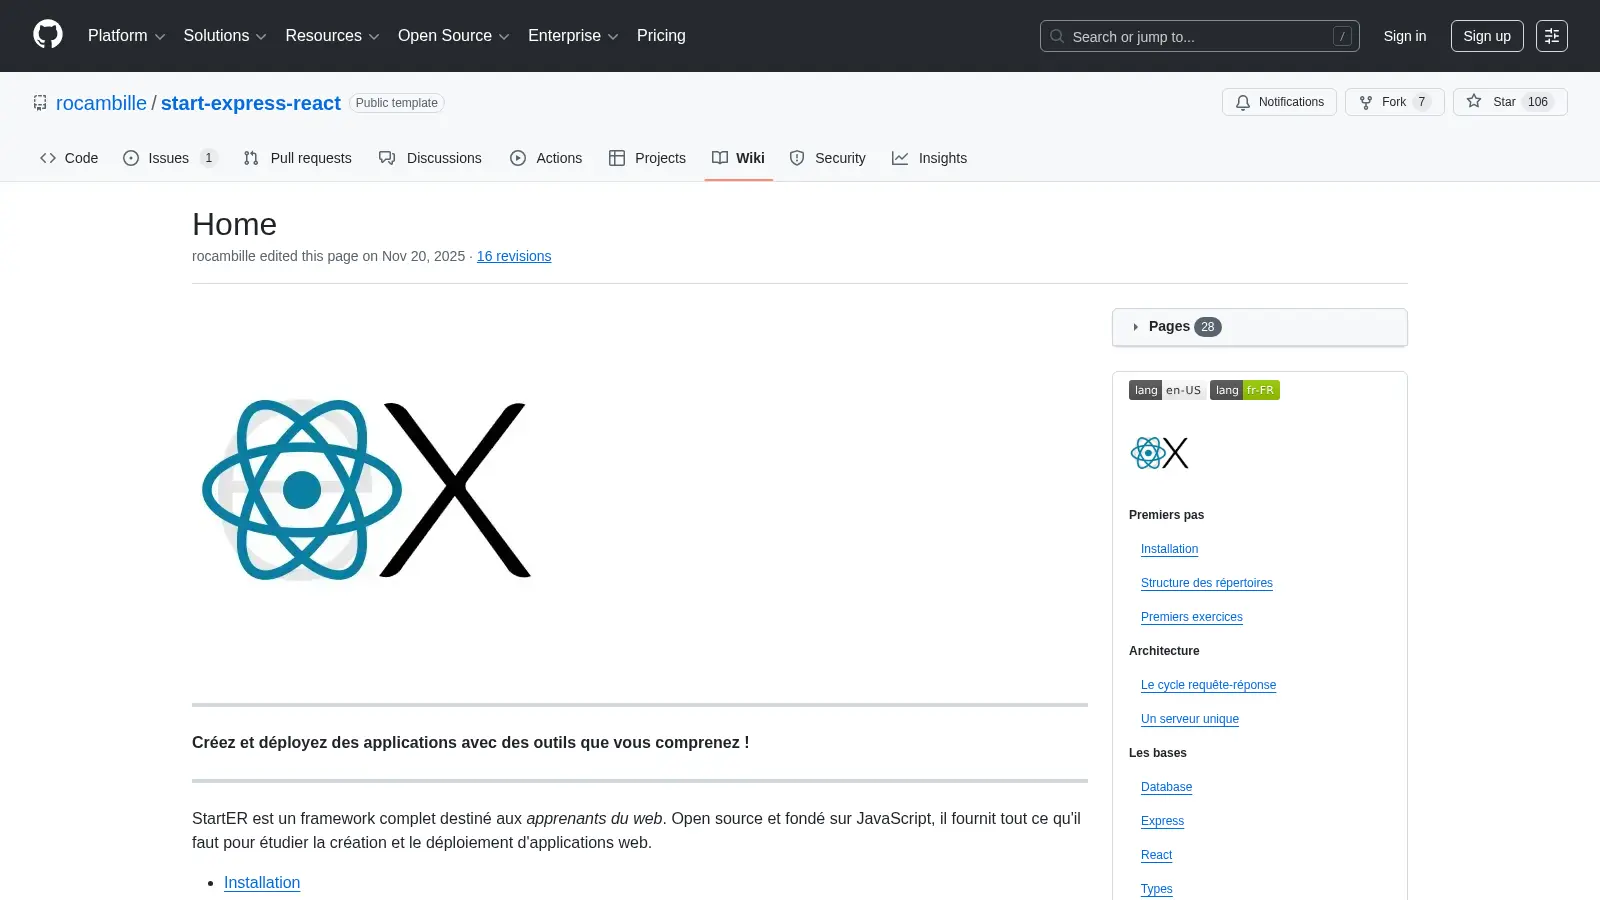Open the Platform dropdown menu

(x=126, y=36)
